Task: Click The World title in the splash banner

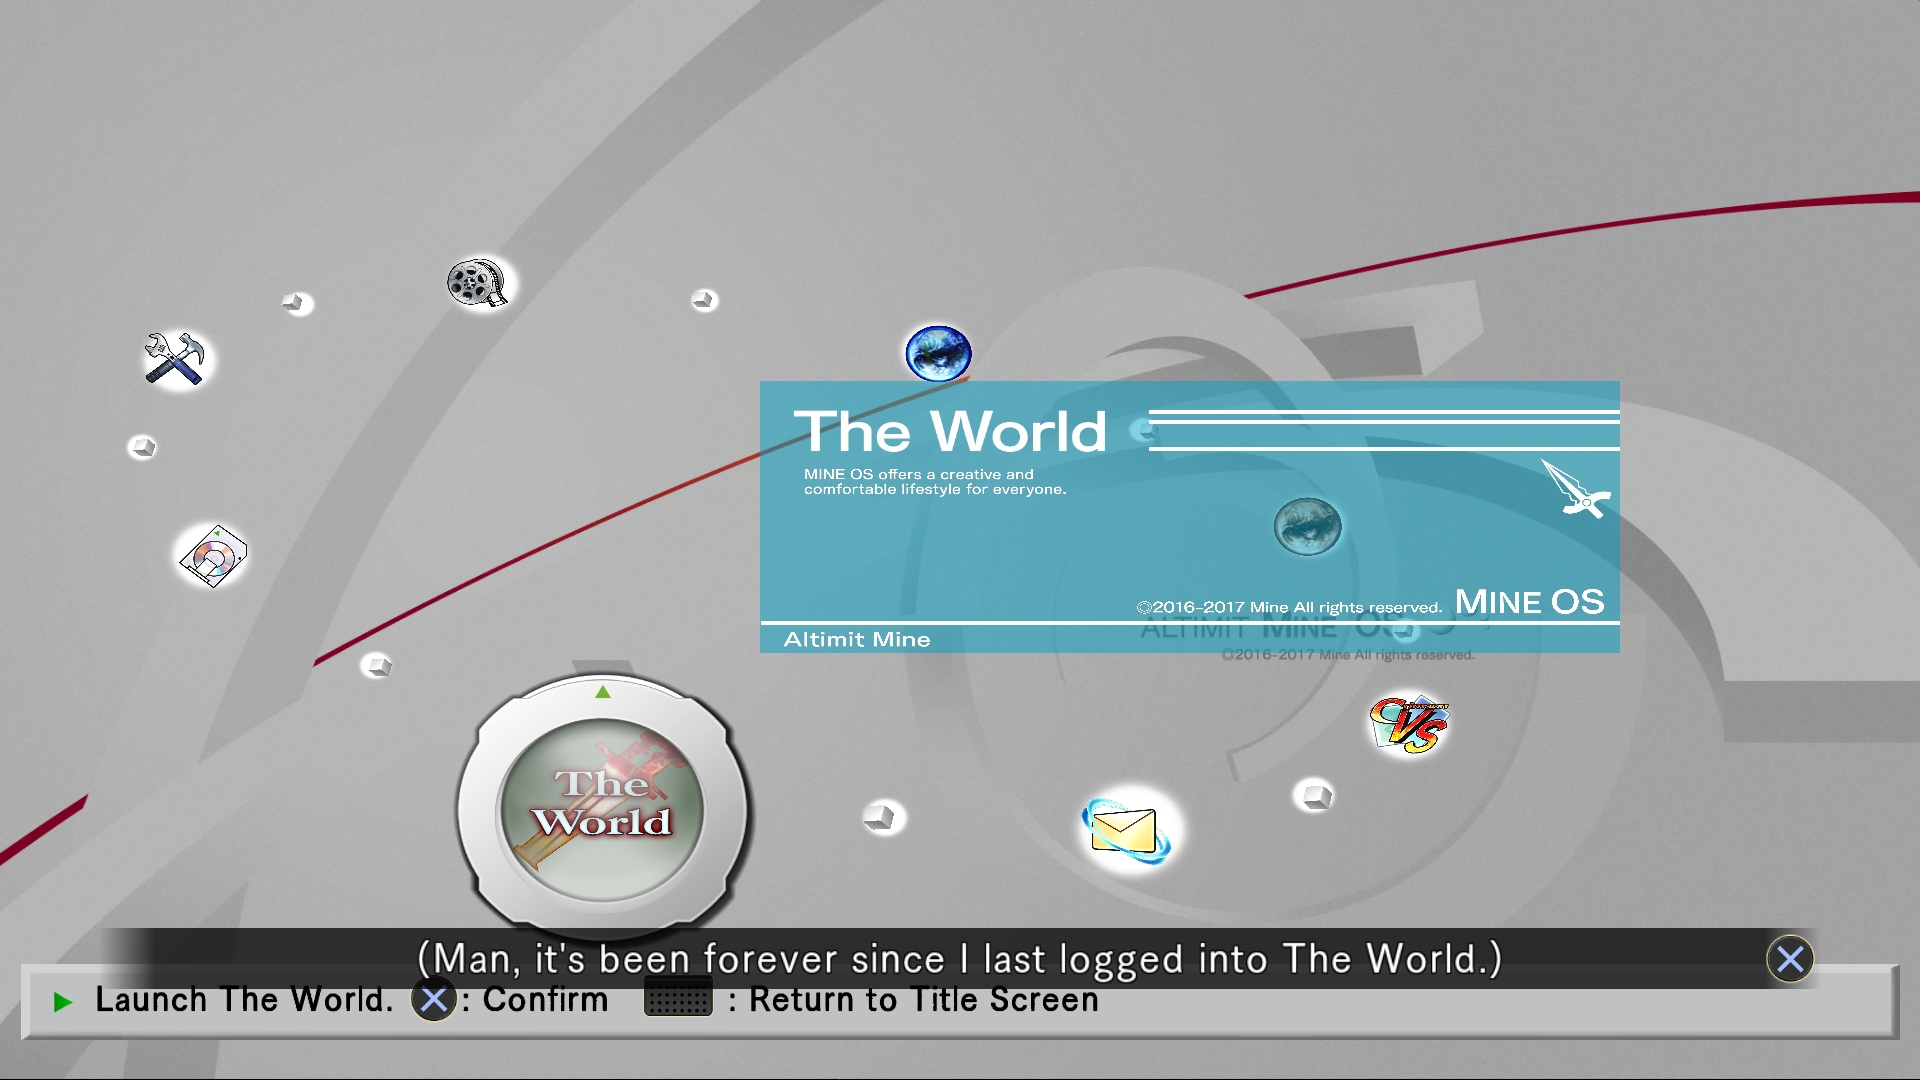Action: 950,432
